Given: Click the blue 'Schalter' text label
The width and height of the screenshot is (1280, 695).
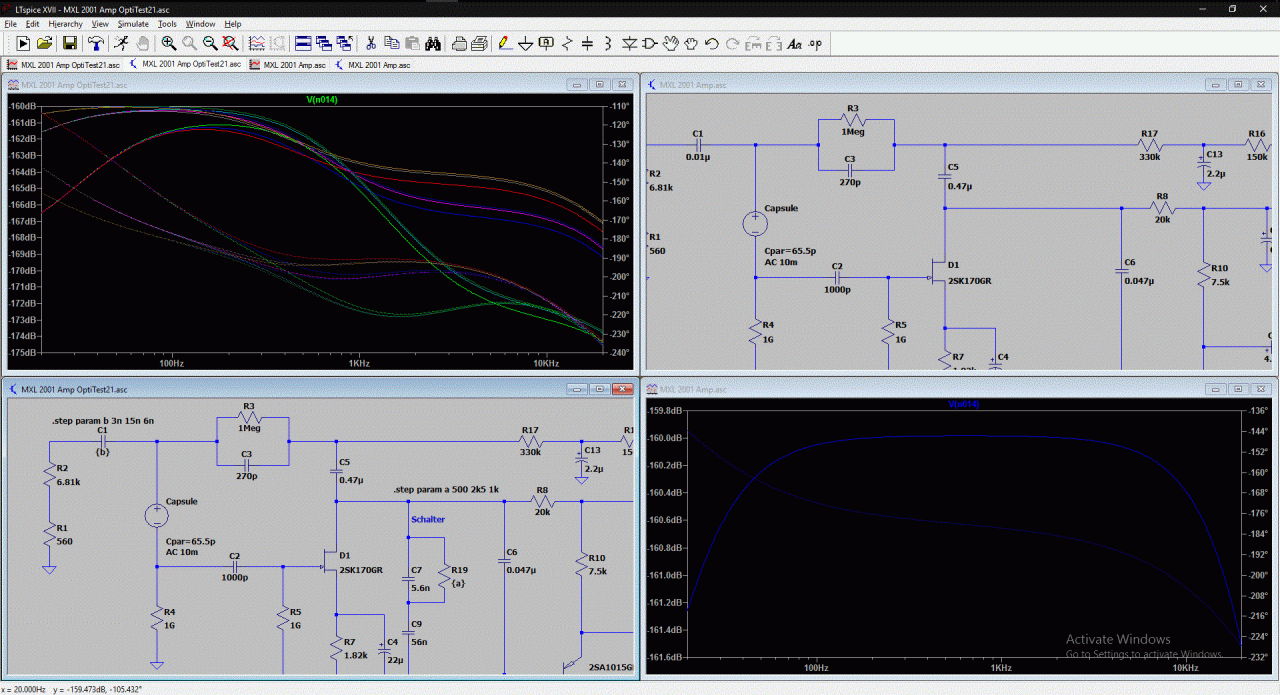Looking at the screenshot, I should click(x=428, y=519).
